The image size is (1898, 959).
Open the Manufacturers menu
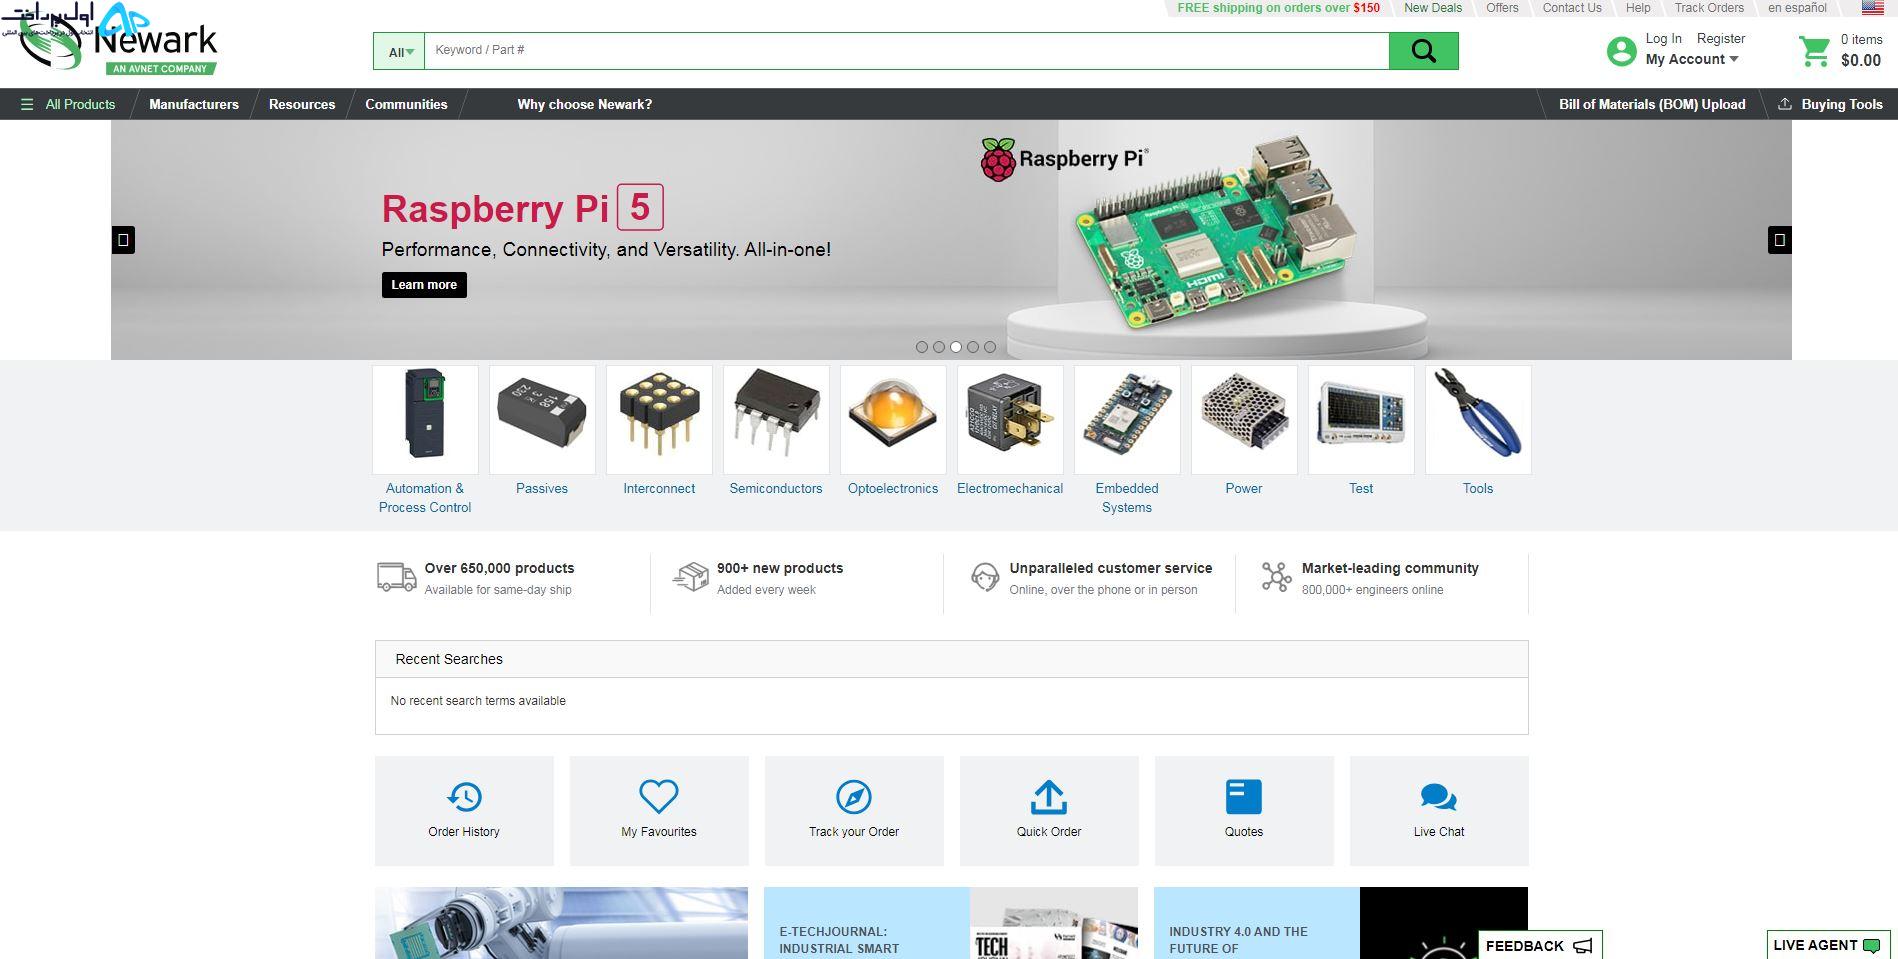[x=194, y=104]
